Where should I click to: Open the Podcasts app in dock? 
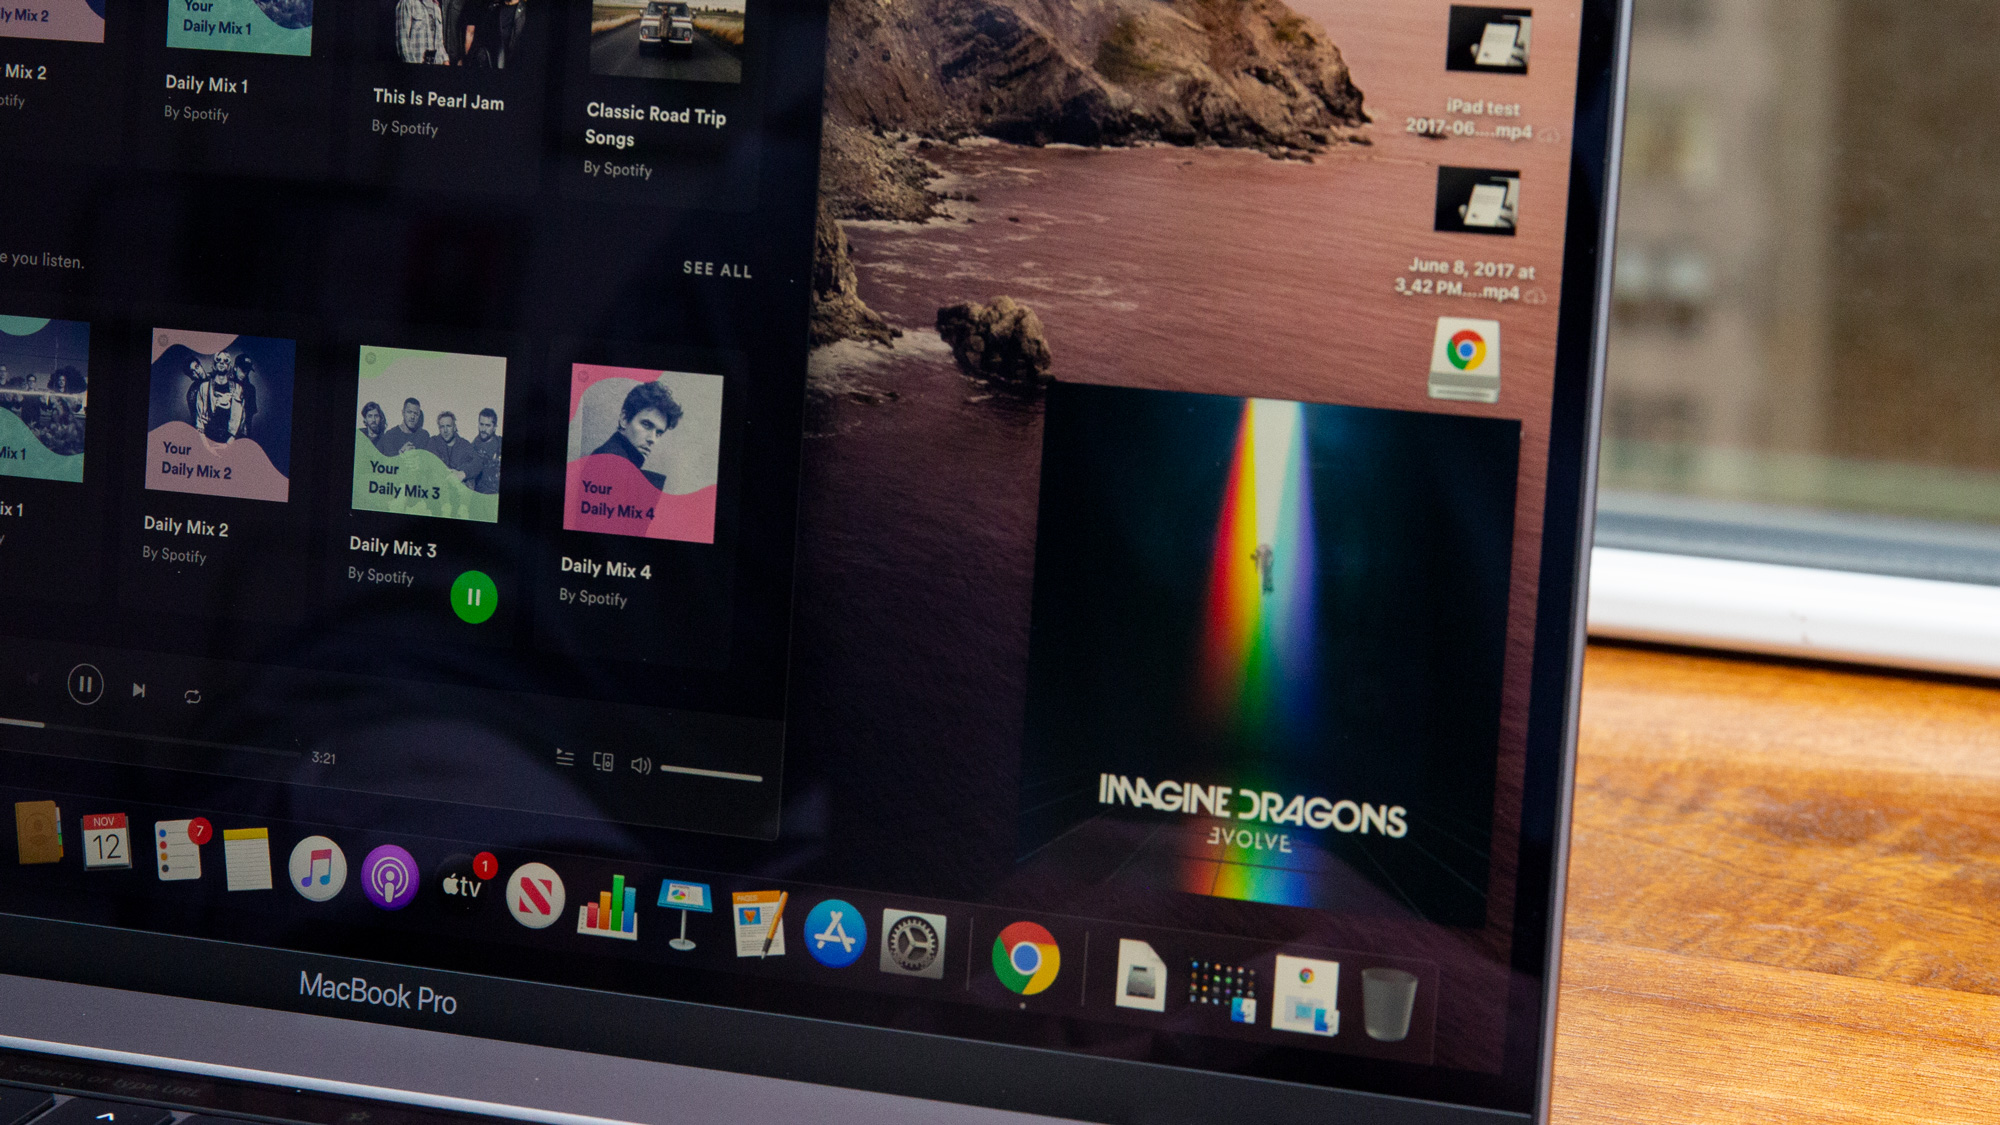[390, 877]
